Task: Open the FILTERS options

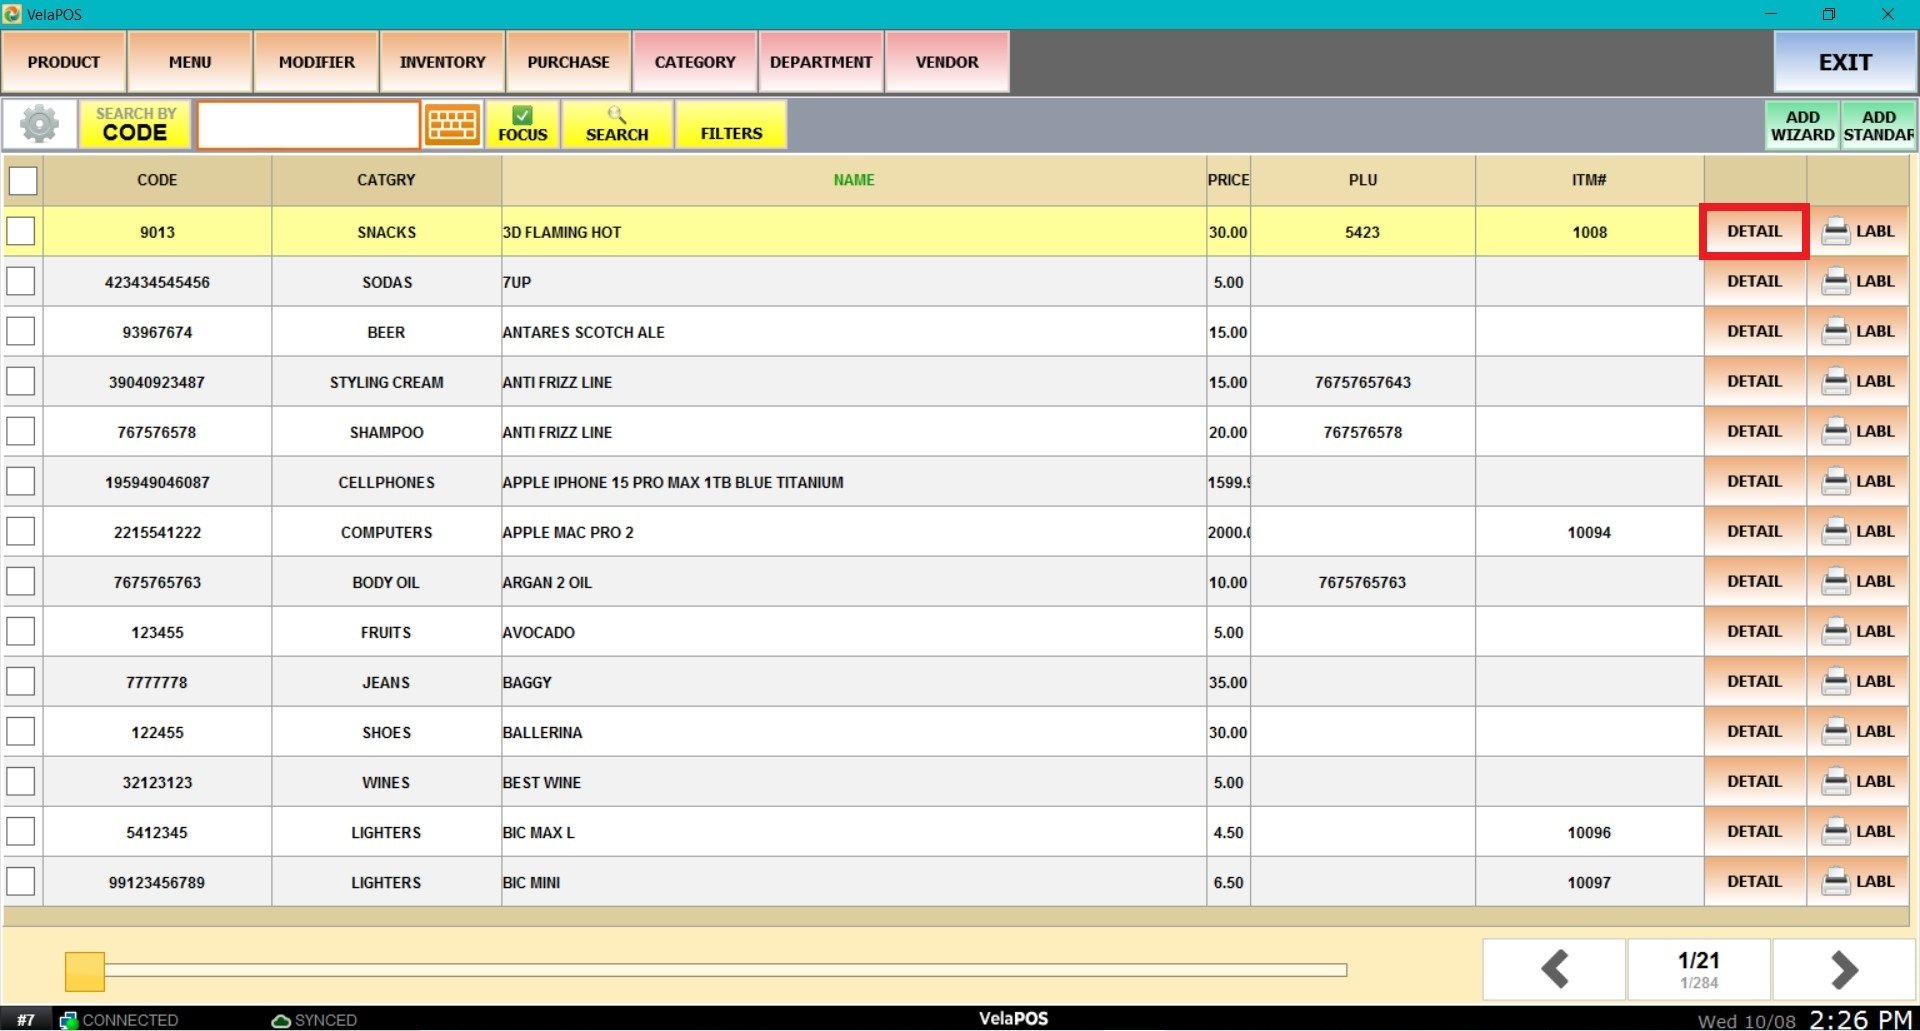Action: (731, 125)
